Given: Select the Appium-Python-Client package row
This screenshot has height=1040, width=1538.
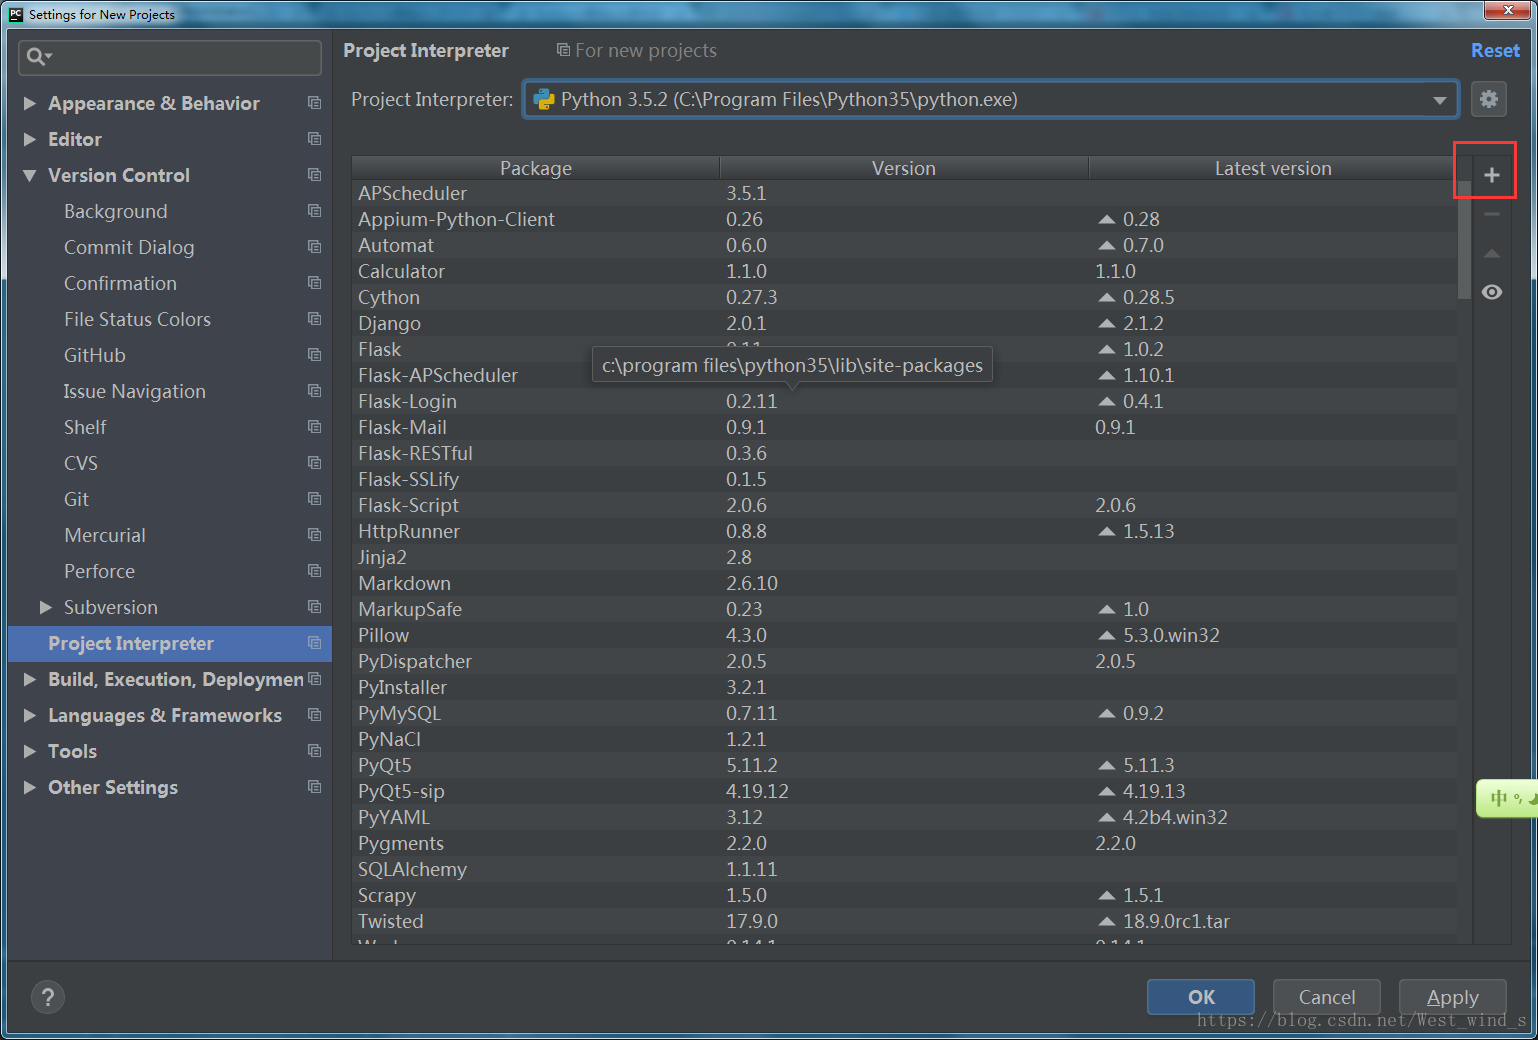Looking at the screenshot, I should click(x=904, y=219).
